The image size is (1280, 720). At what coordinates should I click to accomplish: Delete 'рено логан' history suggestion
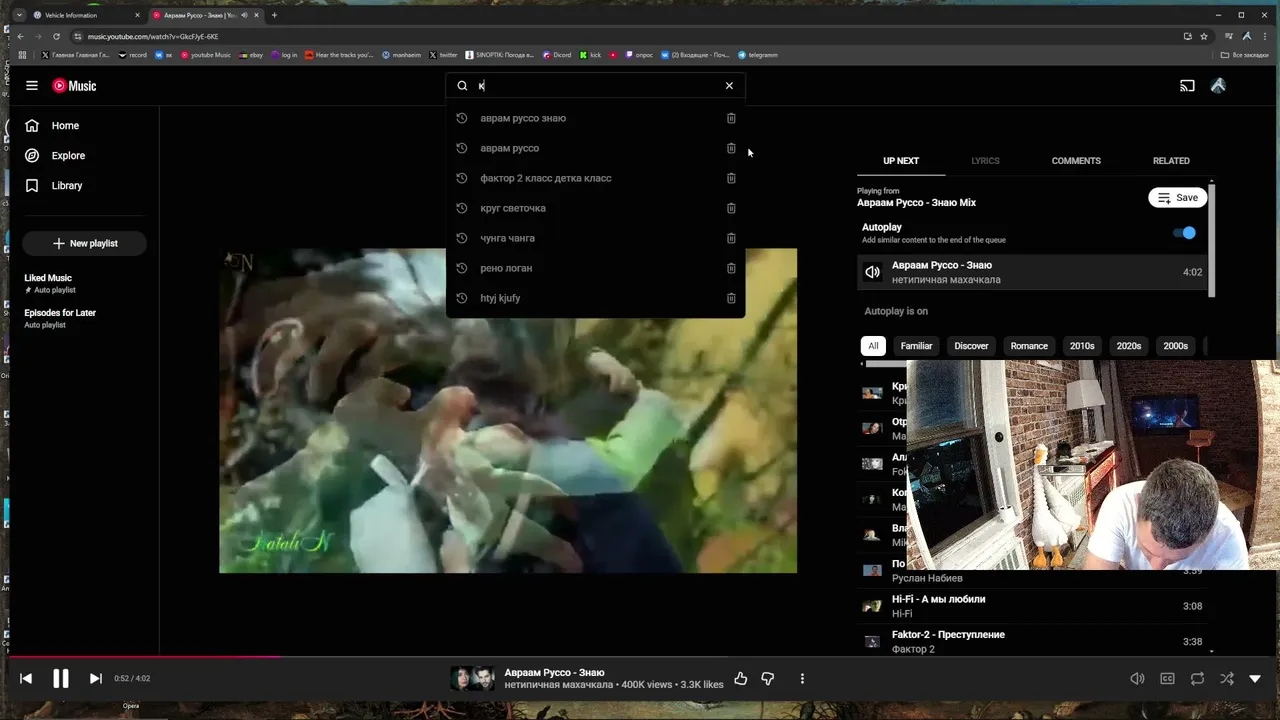coord(731,268)
